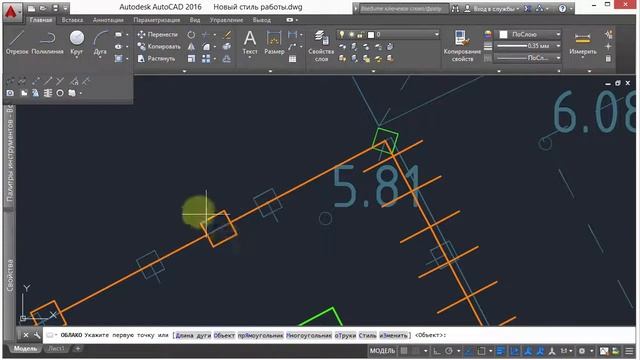Viewport: 640px width, 360px height.
Task: Select the rectangular Array tool icon
Action: coord(206,59)
